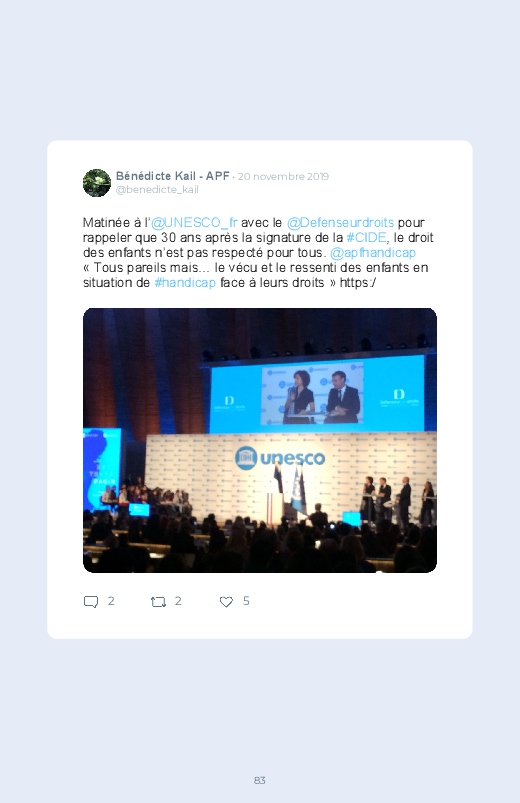520x803 pixels.
Task: Click the big screen showing two speakers
Action: [x=317, y=393]
